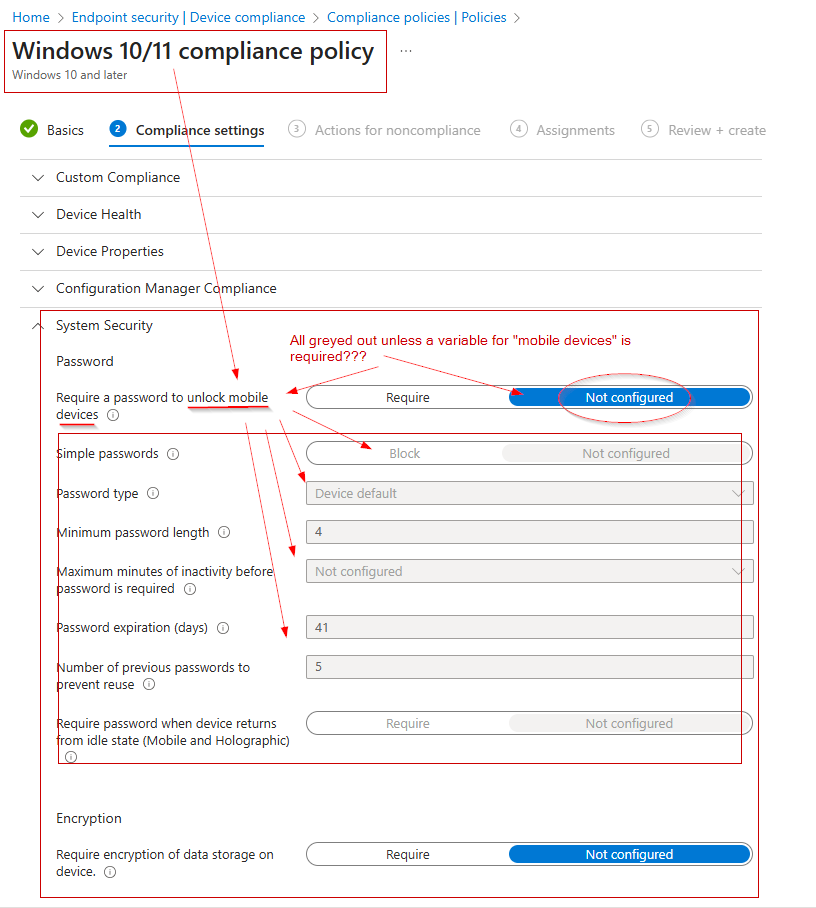
Task: Click the Device Health chevron icon
Action: [x=38, y=215]
